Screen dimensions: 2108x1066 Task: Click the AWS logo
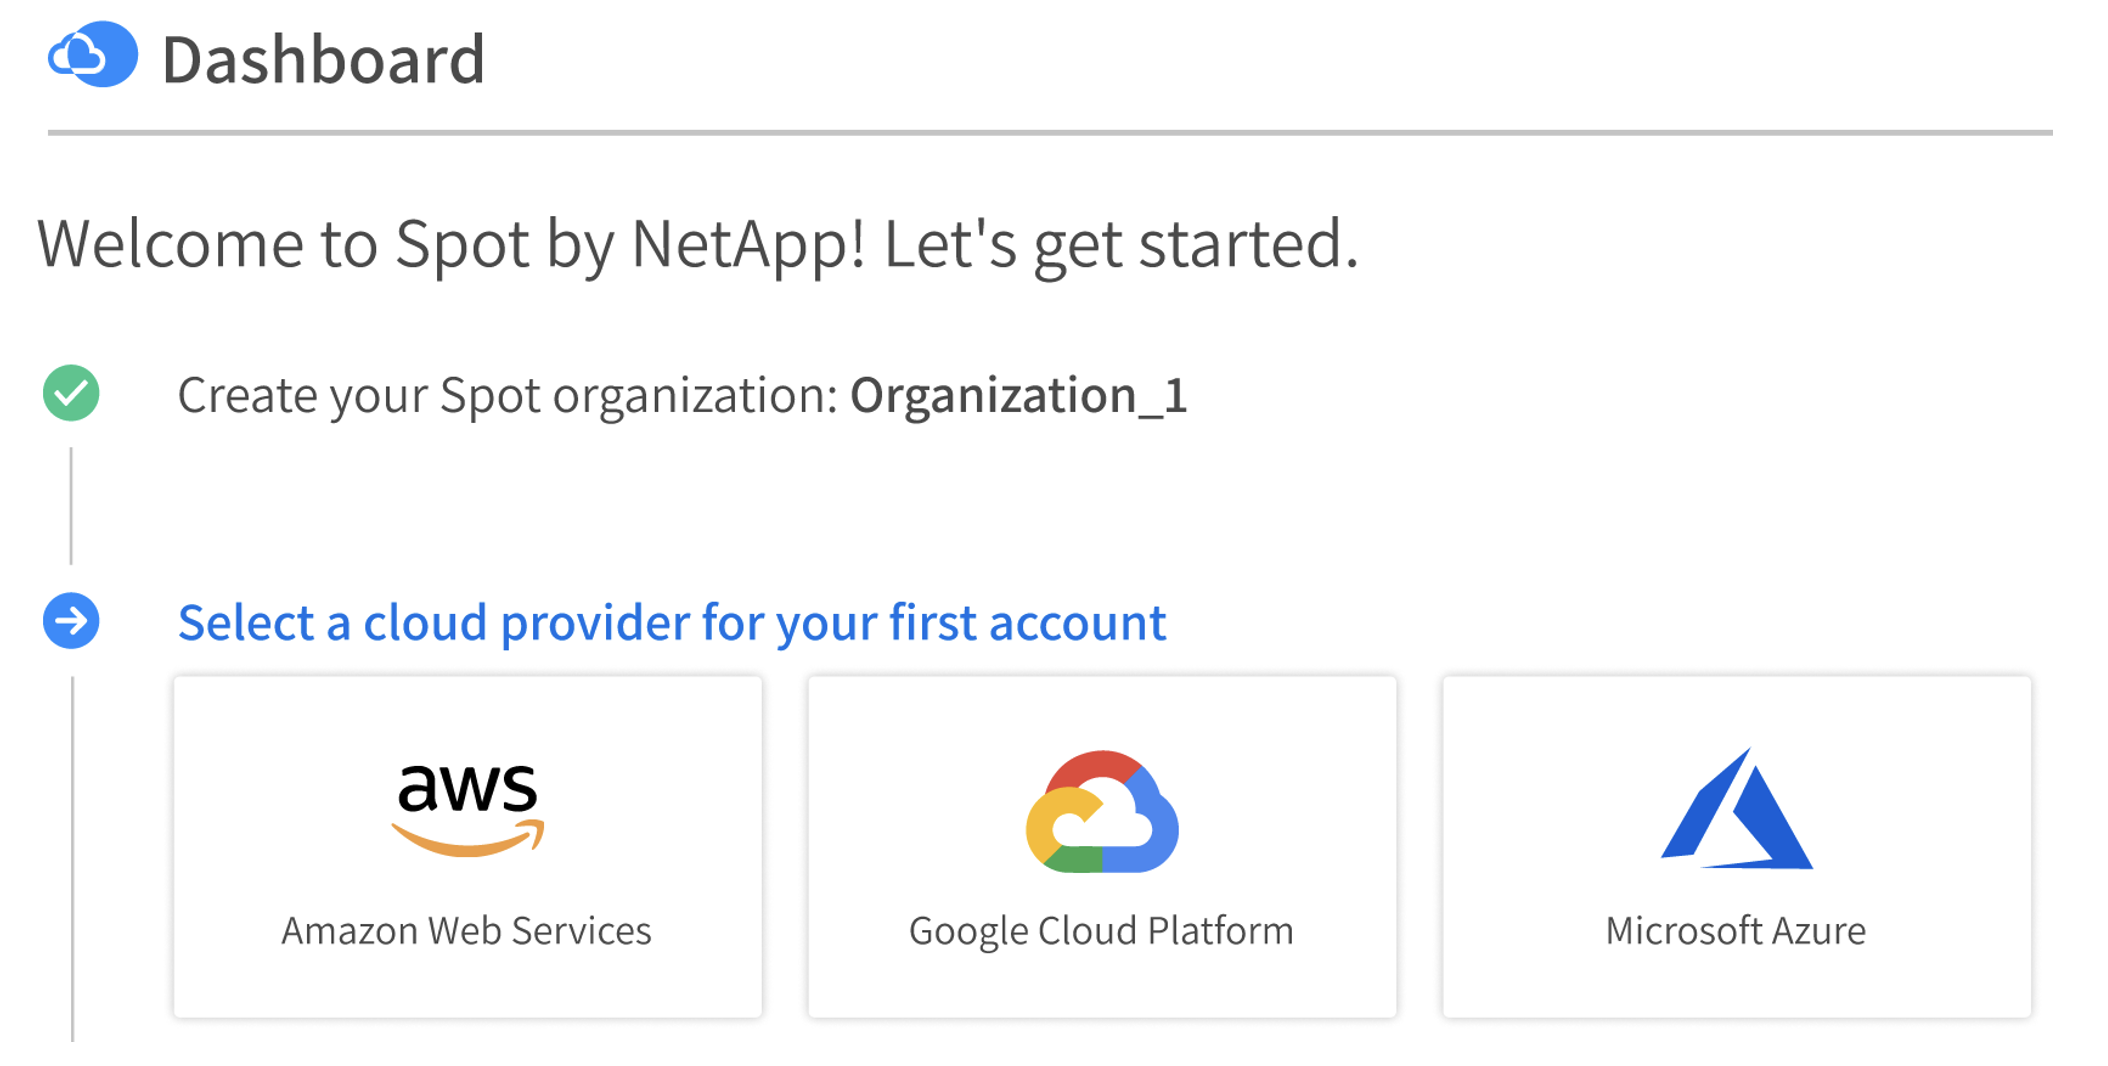point(467,808)
